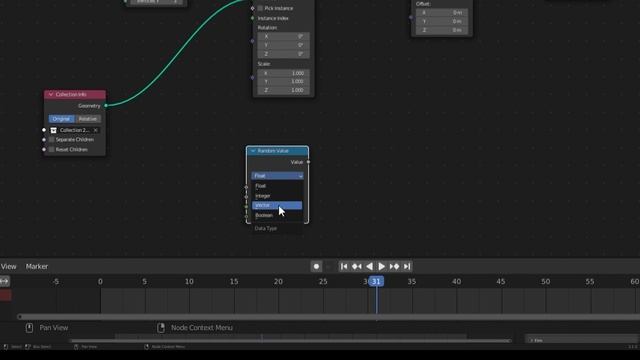Click frame 0 on timeline ruler
Screen dimensions: 640x360
click(100, 282)
